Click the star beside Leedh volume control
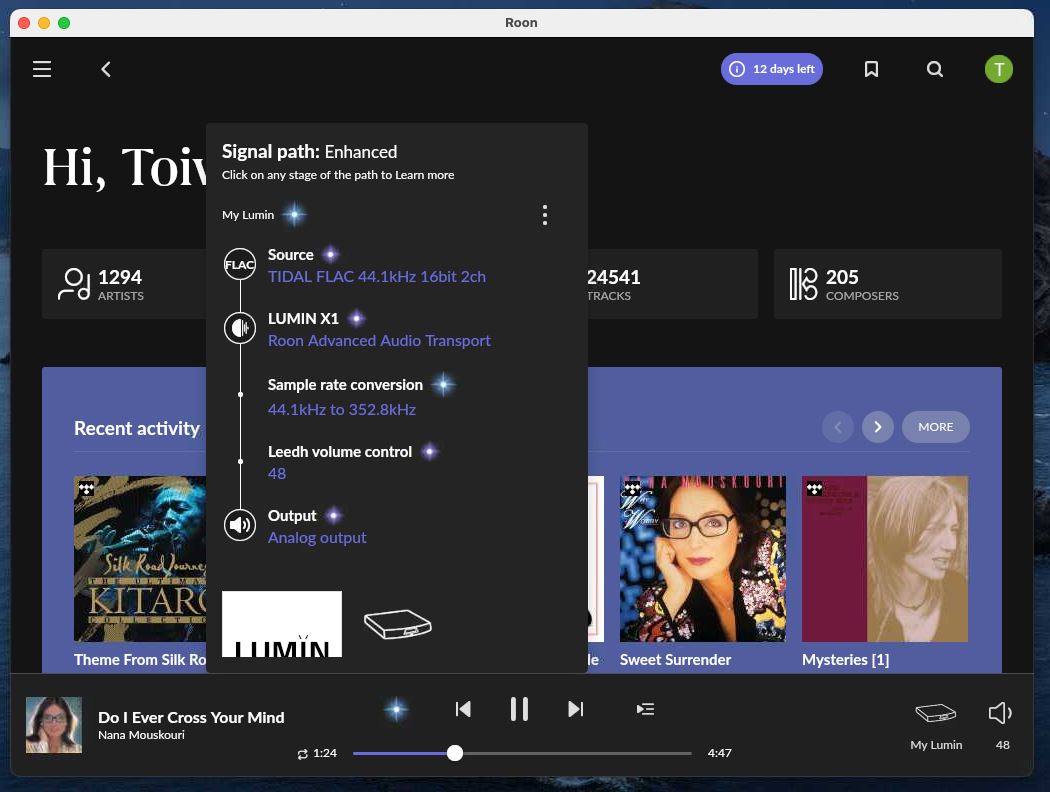Image resolution: width=1050 pixels, height=792 pixels. [x=429, y=452]
